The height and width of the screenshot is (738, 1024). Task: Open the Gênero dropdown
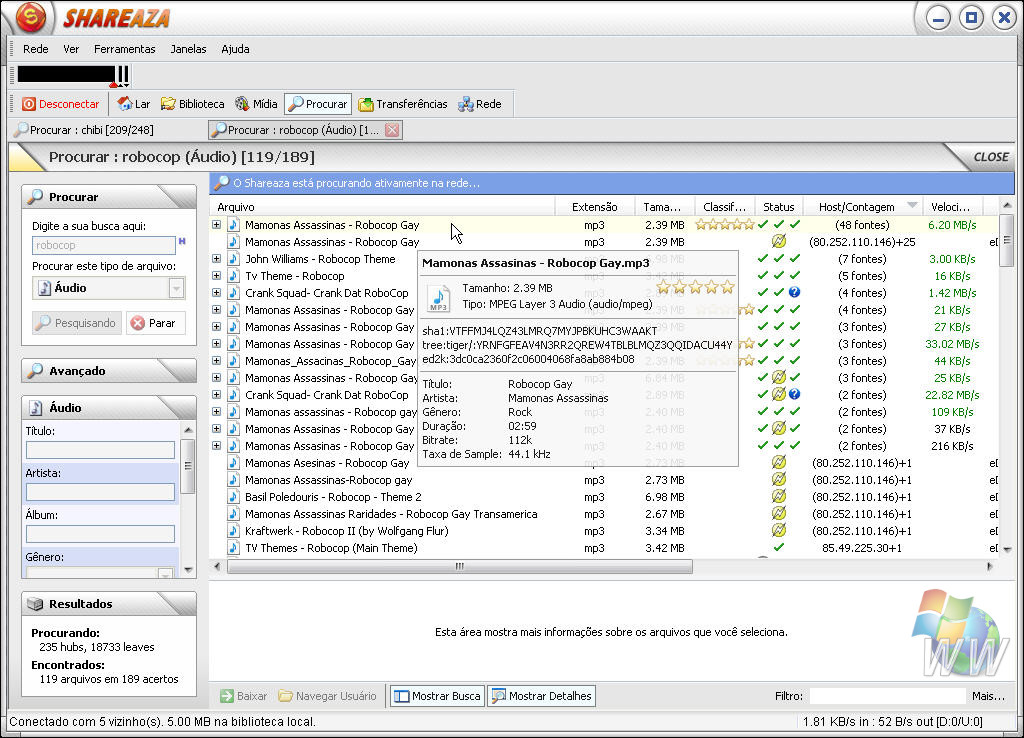165,573
